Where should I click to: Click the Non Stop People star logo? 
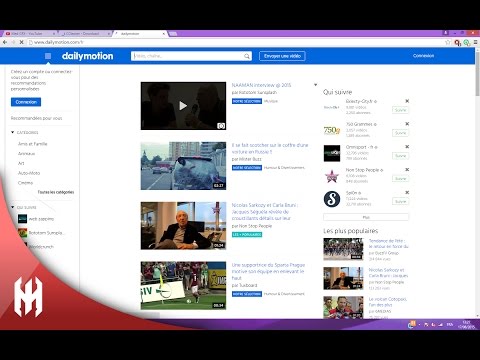332,176
